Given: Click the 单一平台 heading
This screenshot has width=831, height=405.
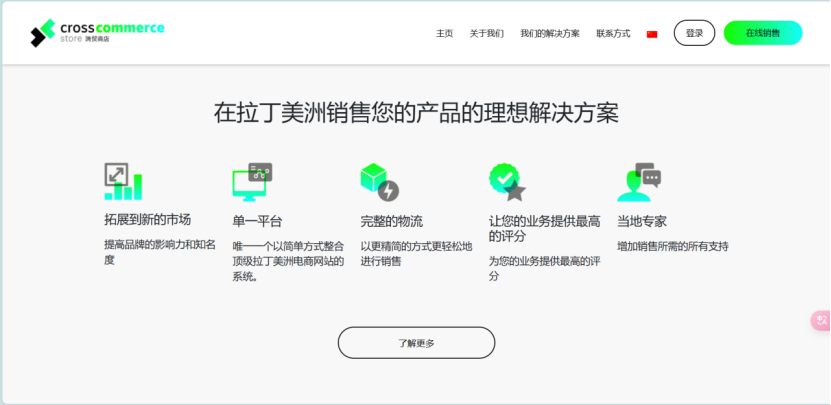Looking at the screenshot, I should coord(257,222).
